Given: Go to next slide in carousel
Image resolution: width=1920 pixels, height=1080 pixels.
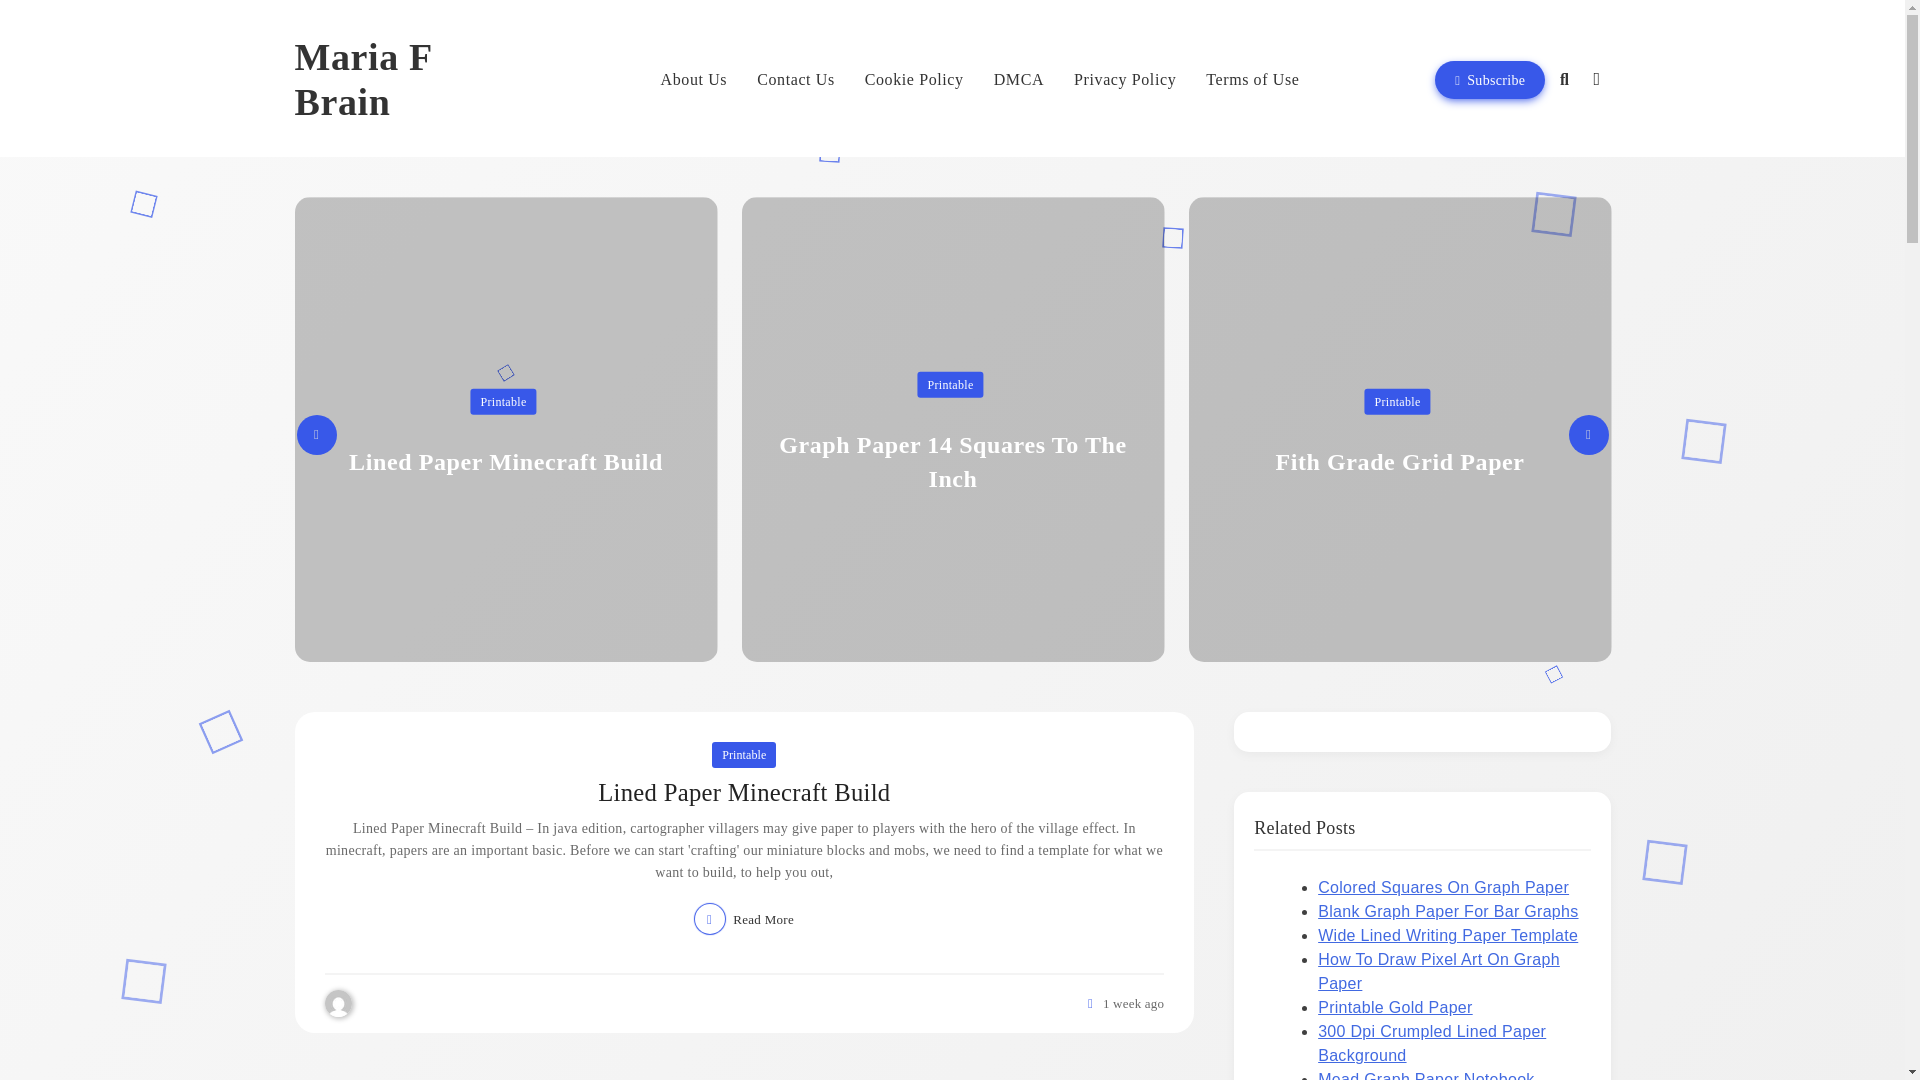Looking at the screenshot, I should 1588,434.
